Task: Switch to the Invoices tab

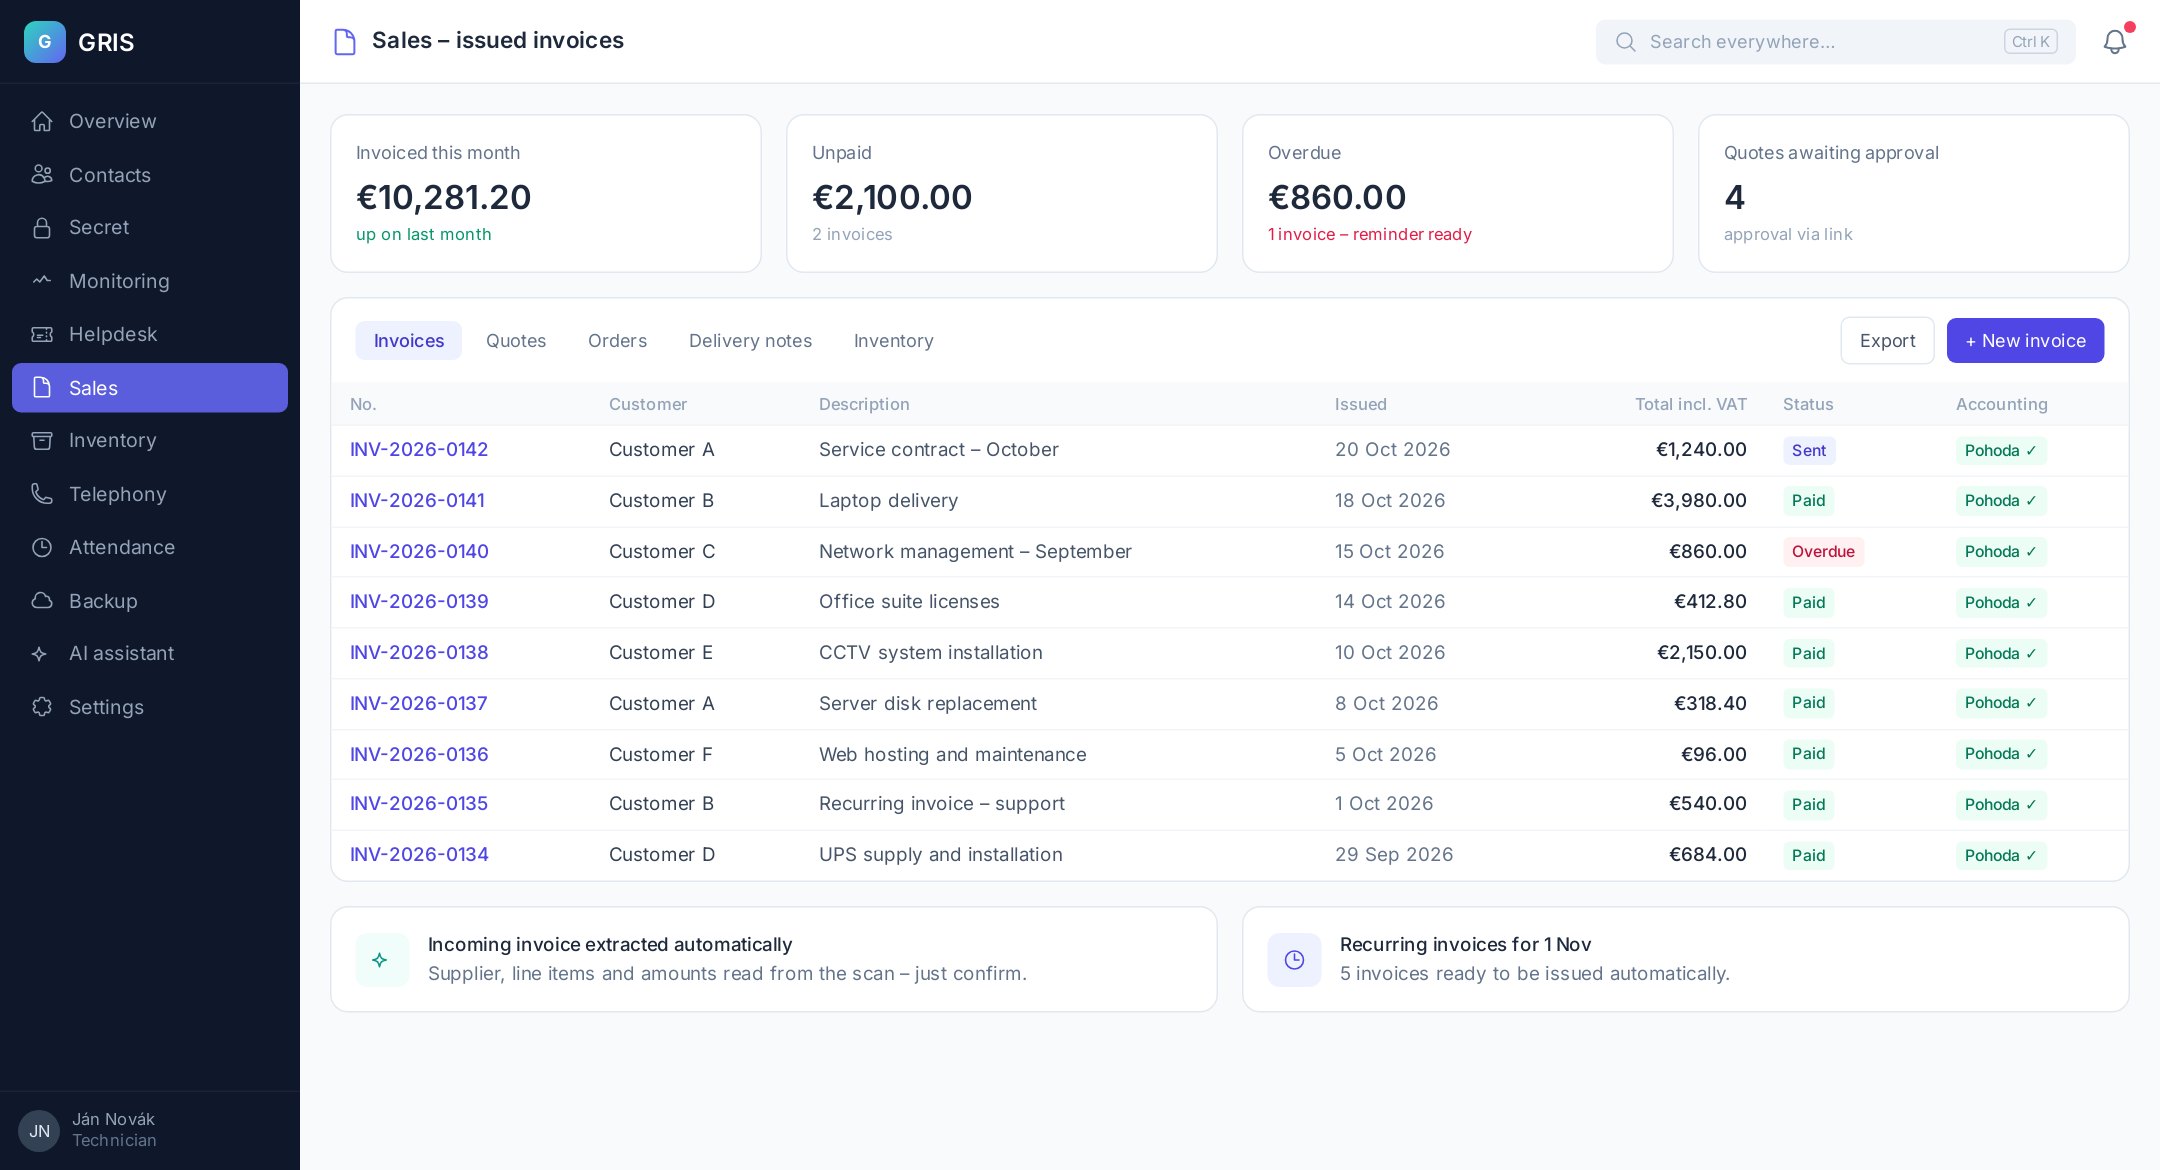Action: 409,341
